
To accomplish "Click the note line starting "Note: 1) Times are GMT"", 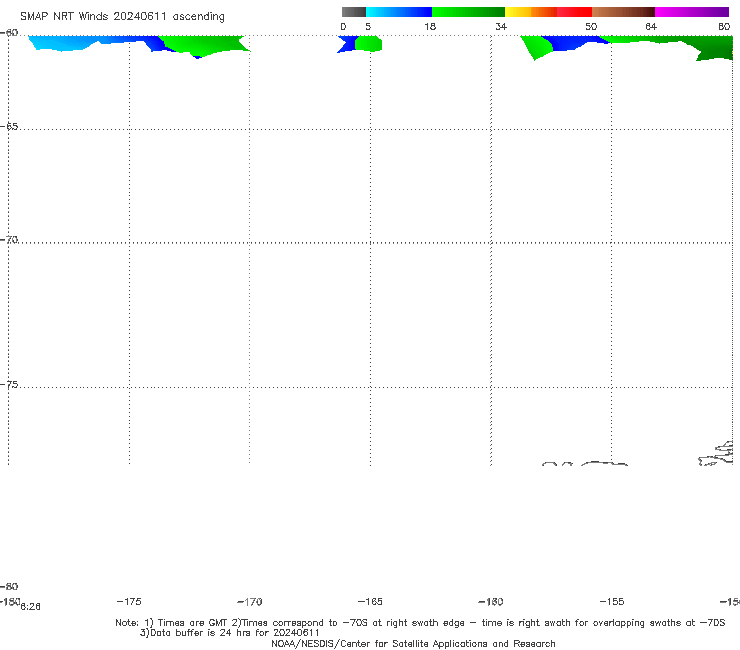I will coord(420,623).
